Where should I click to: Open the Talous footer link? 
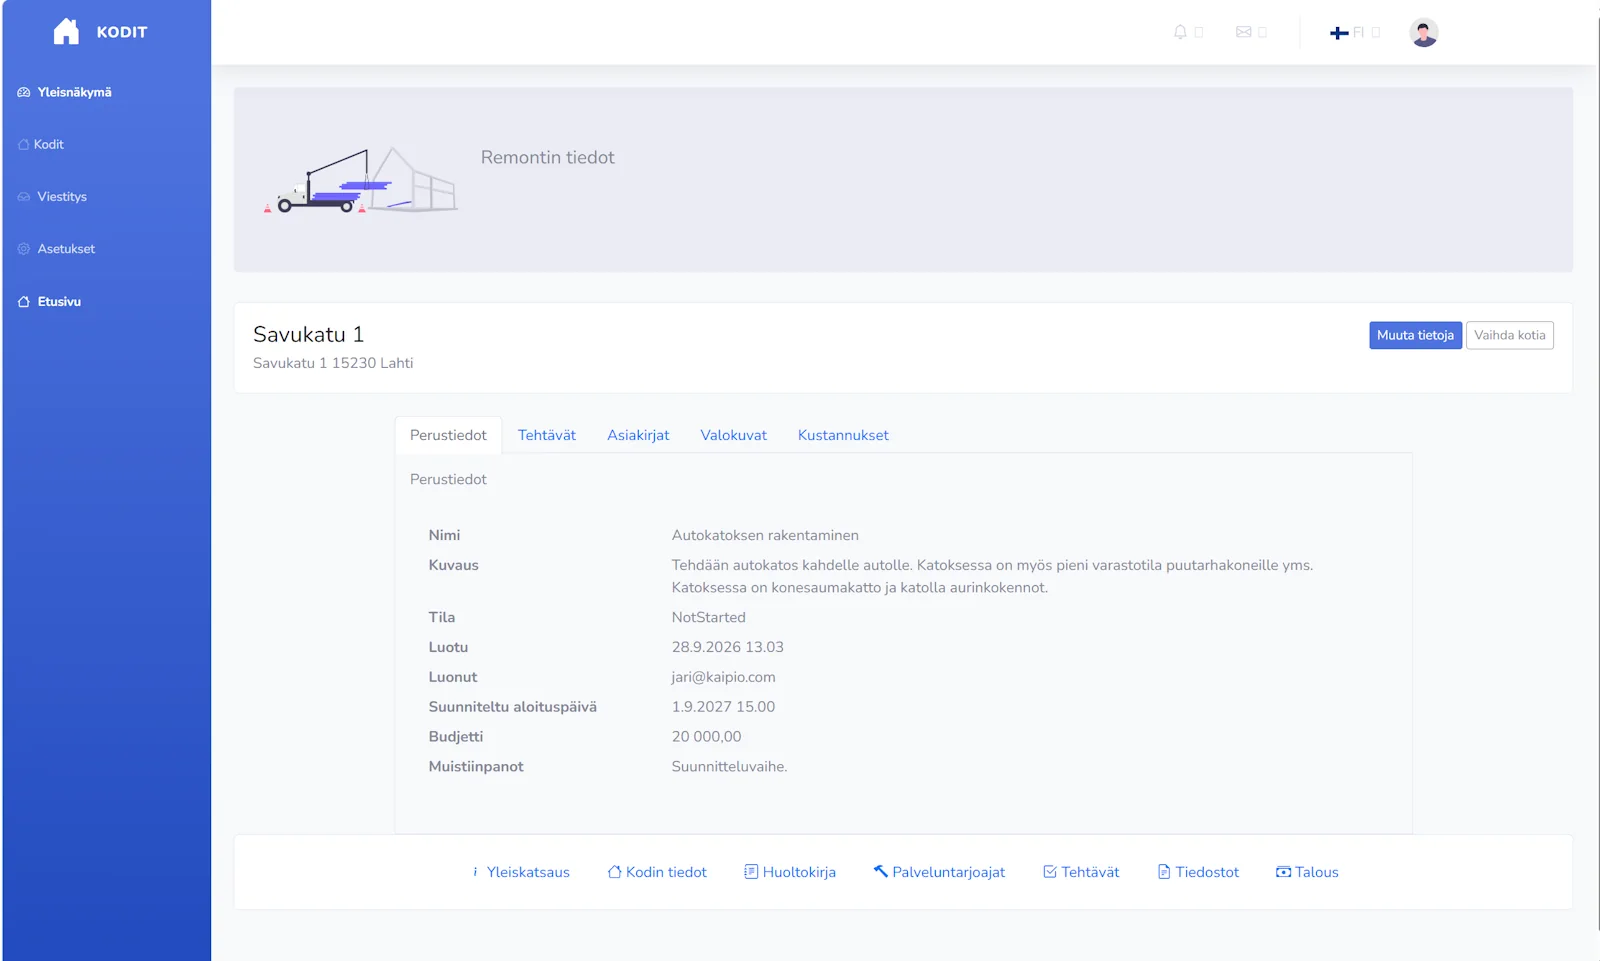click(x=1307, y=872)
